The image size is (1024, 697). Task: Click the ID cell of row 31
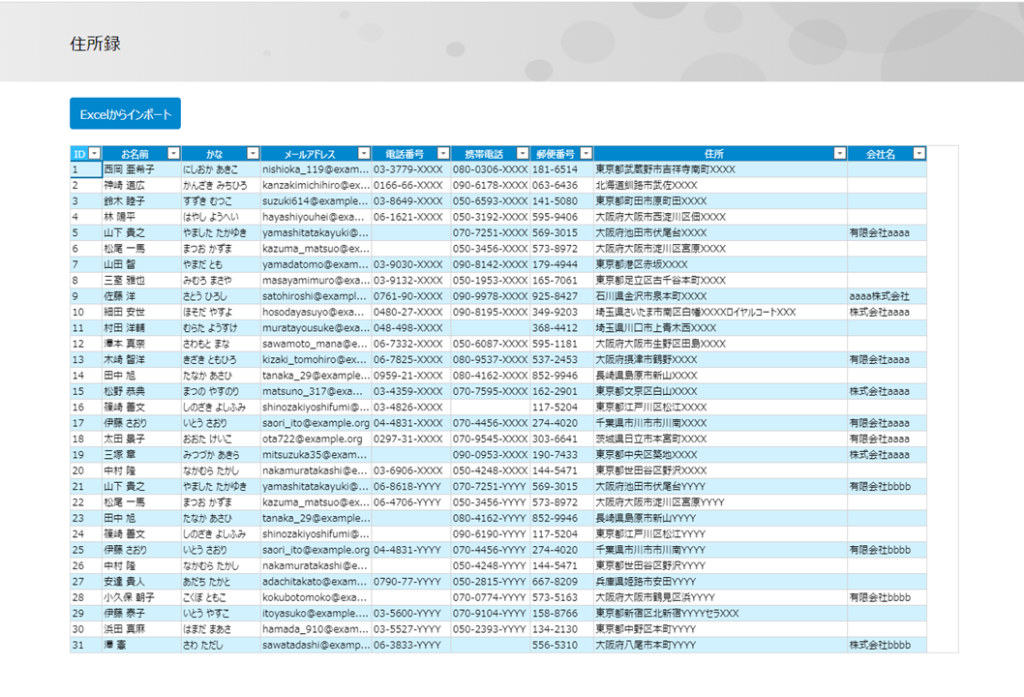84,645
